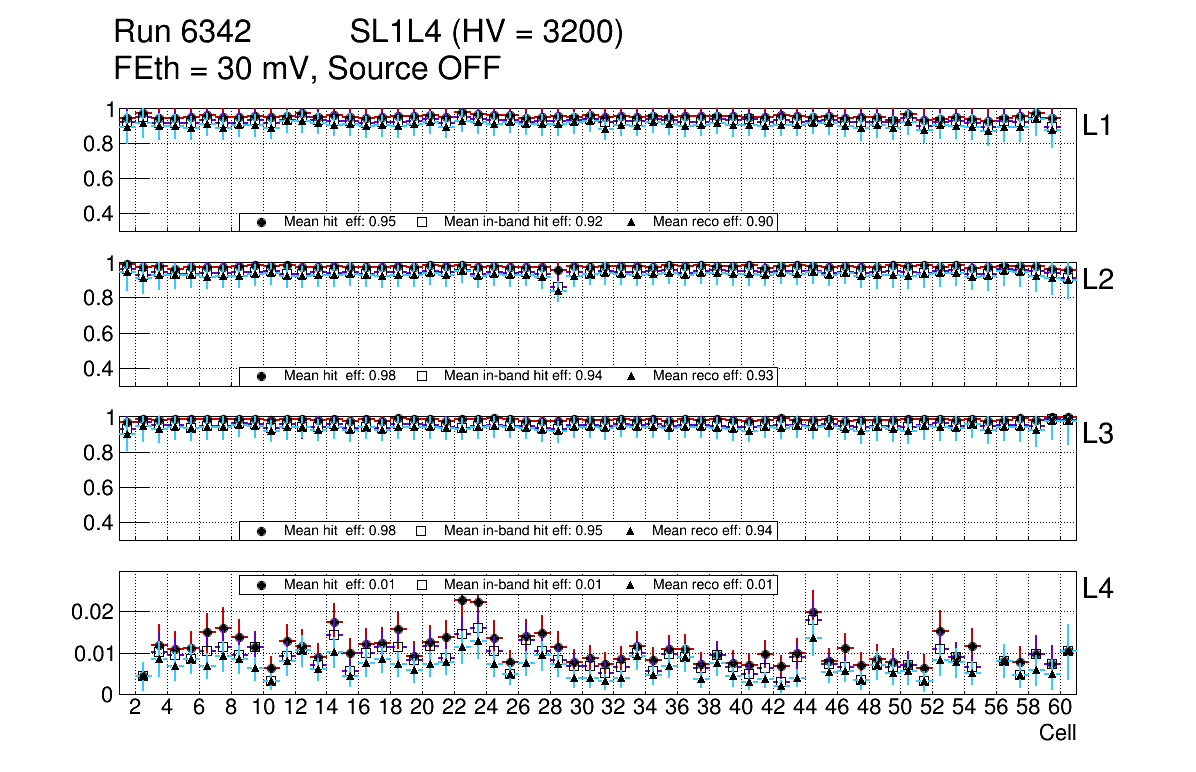Click the black triangle marker in L1 legend
The width and height of the screenshot is (1196, 772).
(x=631, y=222)
